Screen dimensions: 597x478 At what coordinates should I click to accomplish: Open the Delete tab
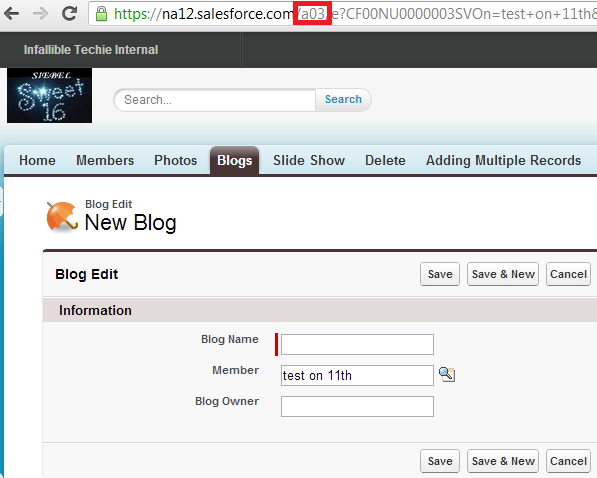pyautogui.click(x=385, y=160)
